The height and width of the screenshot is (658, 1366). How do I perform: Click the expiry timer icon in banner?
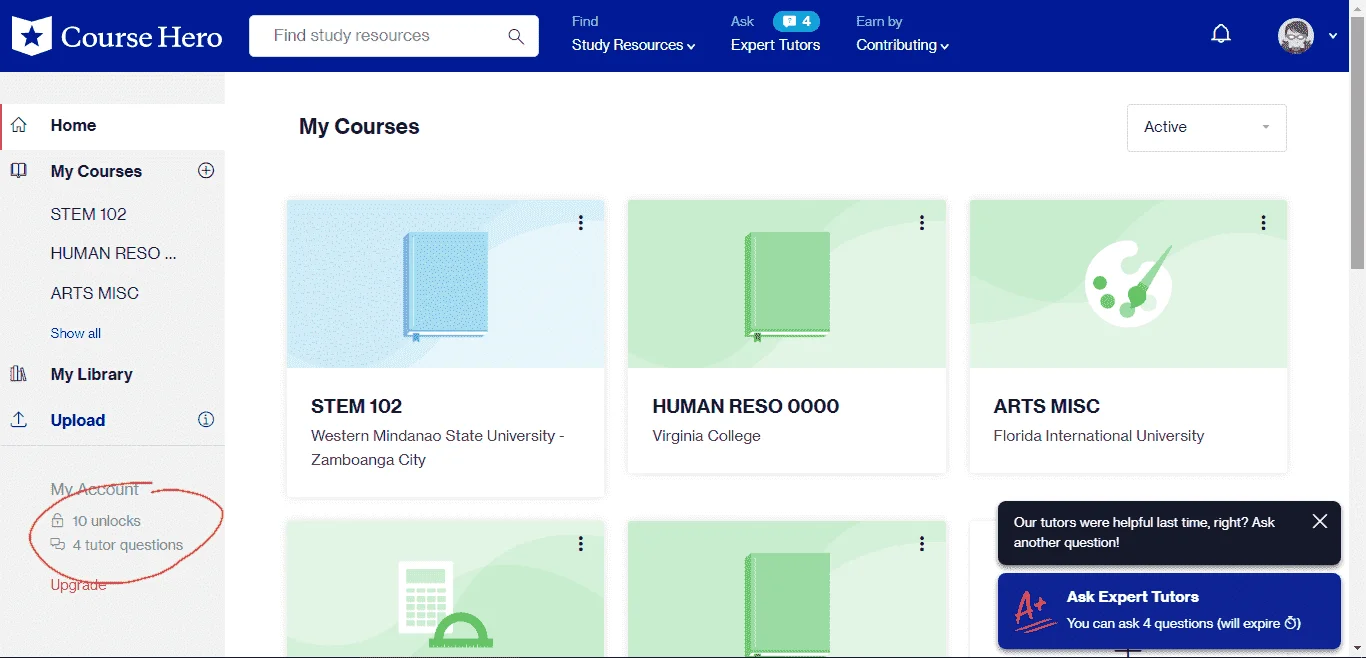point(1292,623)
